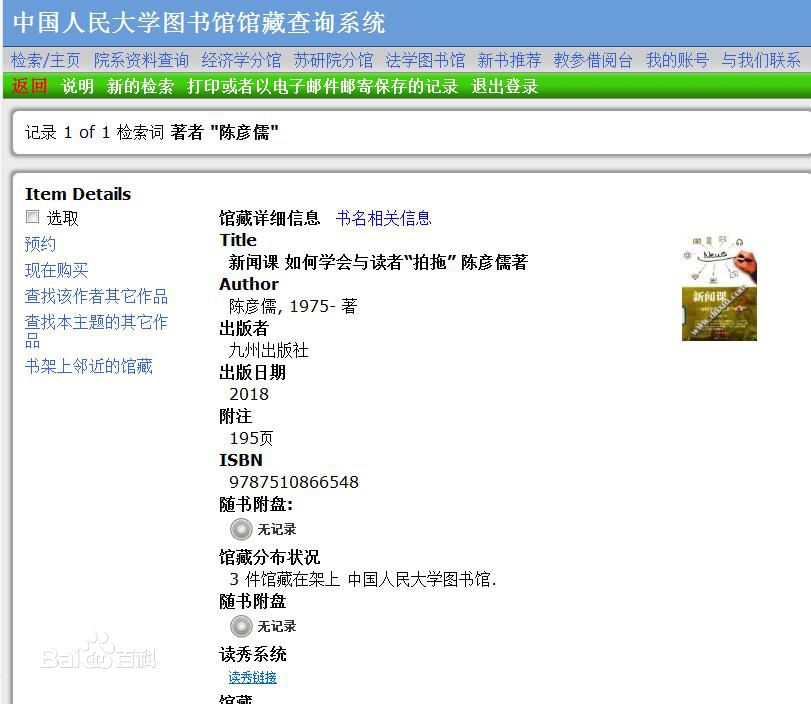Click the red 返回 button
This screenshot has width=811, height=704.
tap(29, 86)
